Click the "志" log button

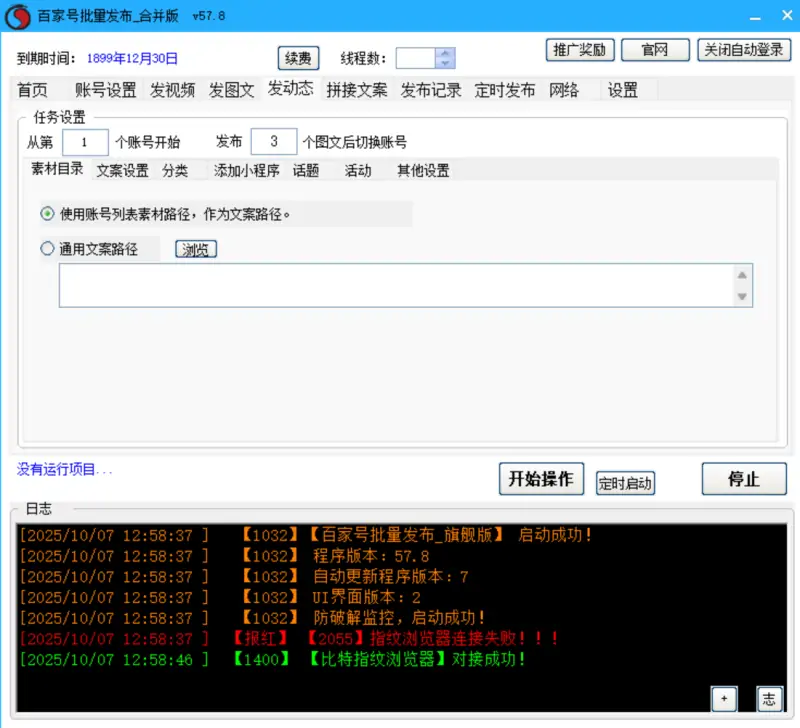pyautogui.click(x=768, y=698)
